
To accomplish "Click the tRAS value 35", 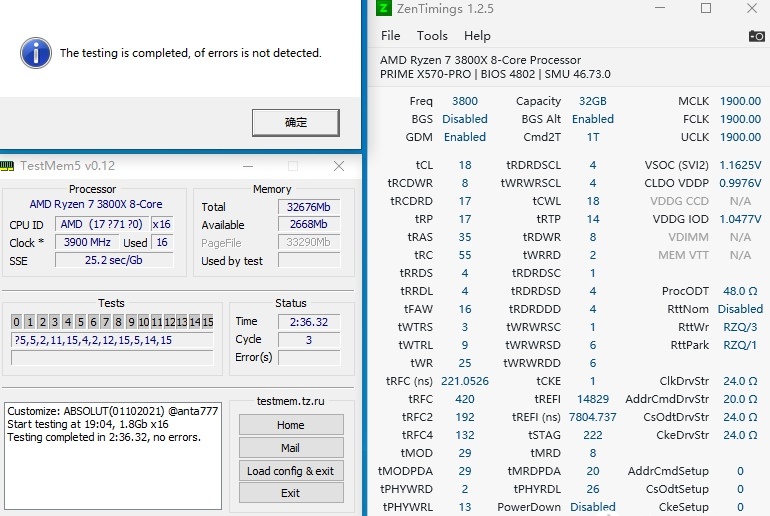I will (465, 237).
